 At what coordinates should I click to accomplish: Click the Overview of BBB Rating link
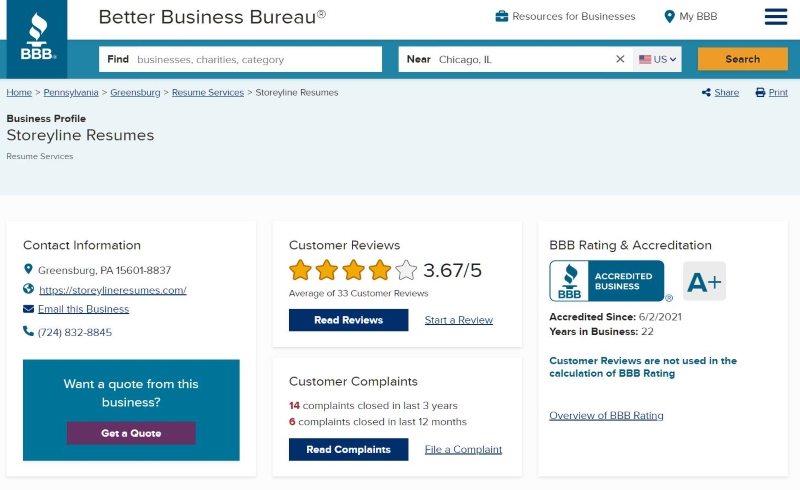coord(606,415)
